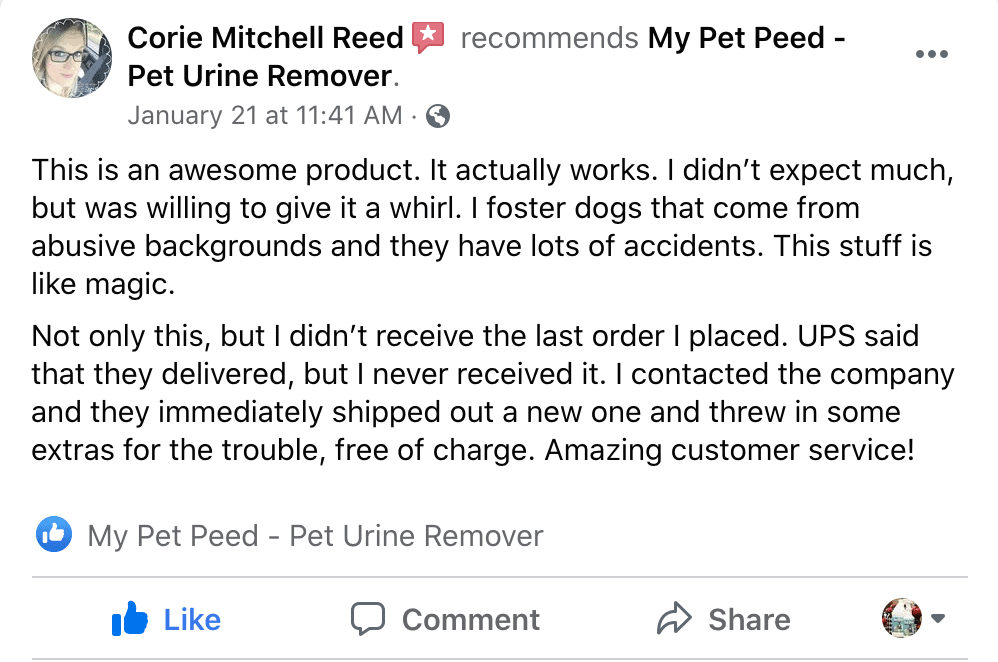Open the gray My Pet Peed reactor name beside the reaction

pos(315,535)
